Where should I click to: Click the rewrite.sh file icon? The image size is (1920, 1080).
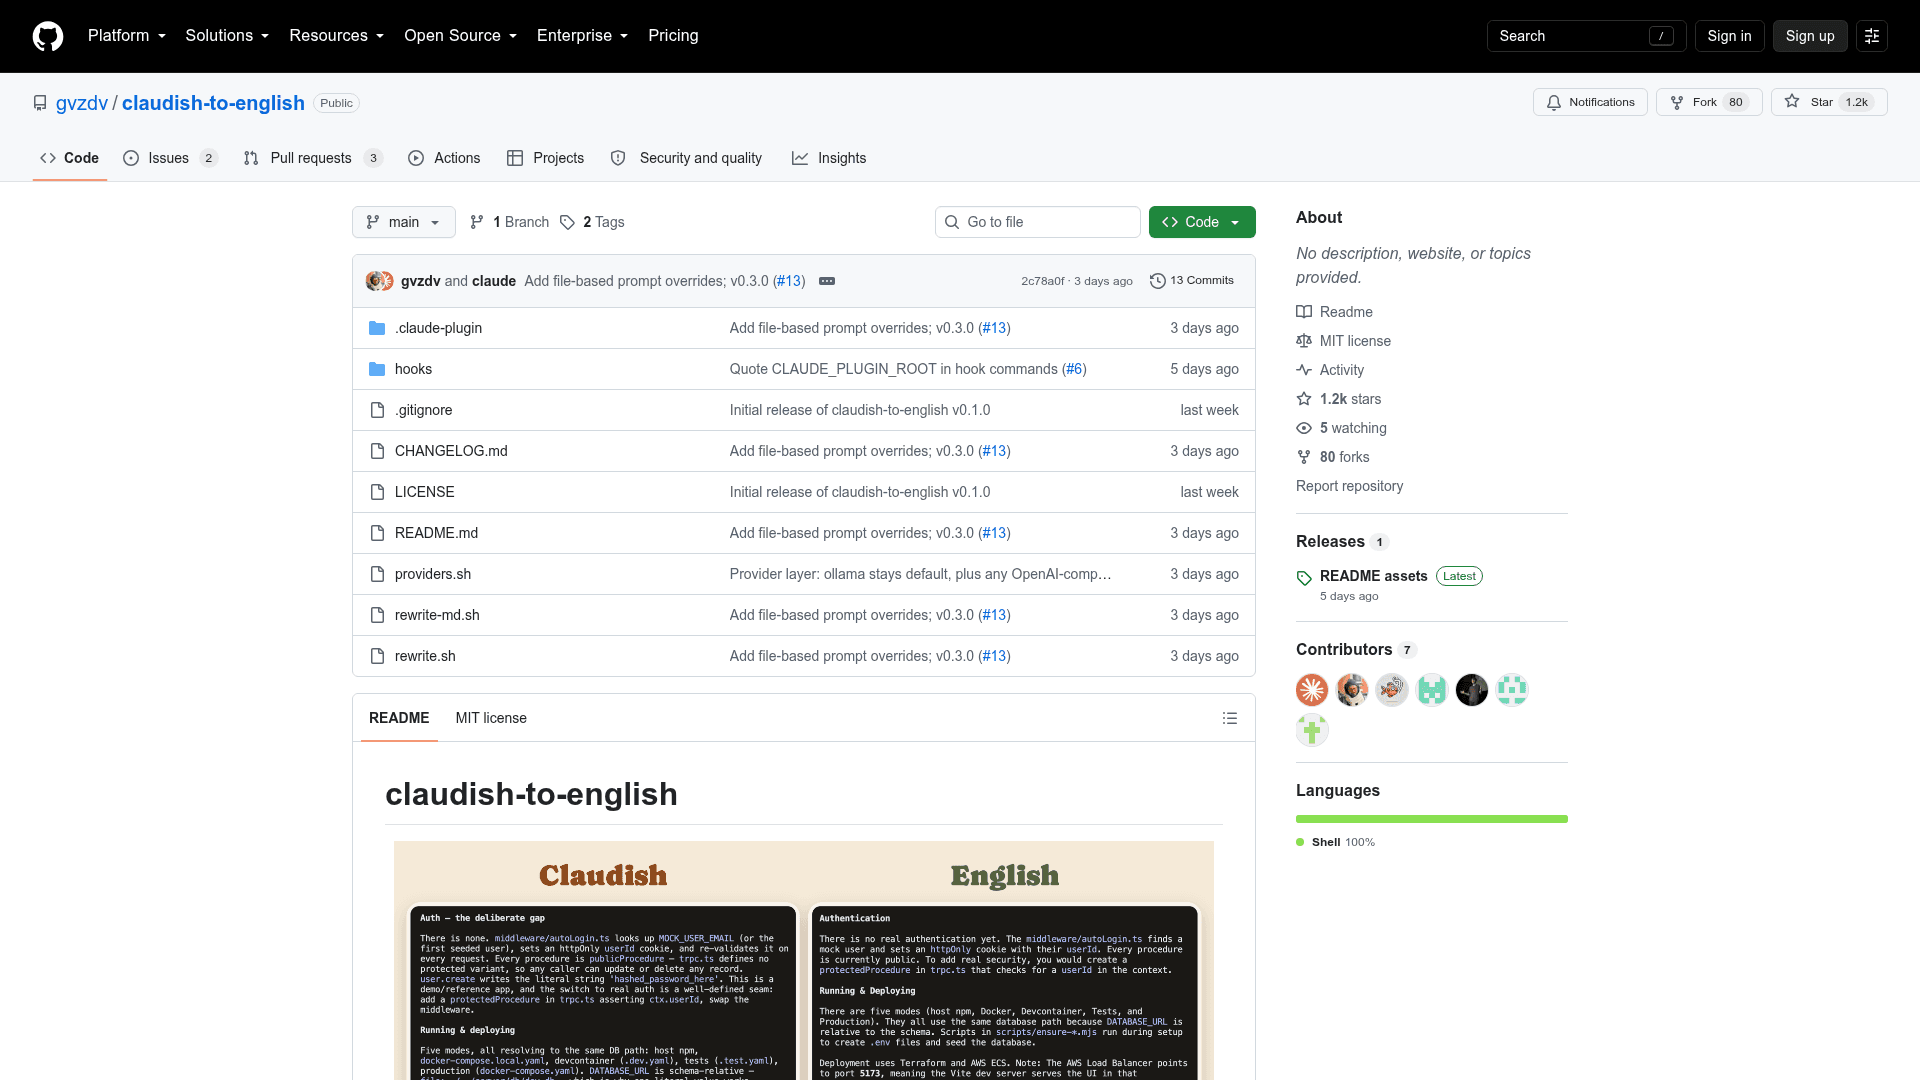coord(377,656)
